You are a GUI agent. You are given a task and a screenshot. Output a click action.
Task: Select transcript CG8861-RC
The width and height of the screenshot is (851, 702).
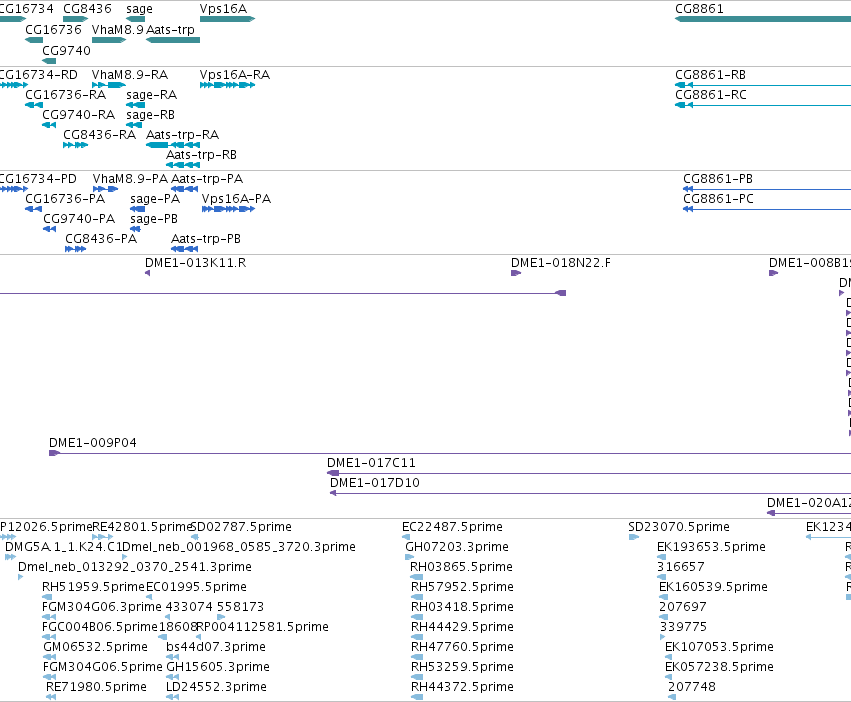point(763,105)
